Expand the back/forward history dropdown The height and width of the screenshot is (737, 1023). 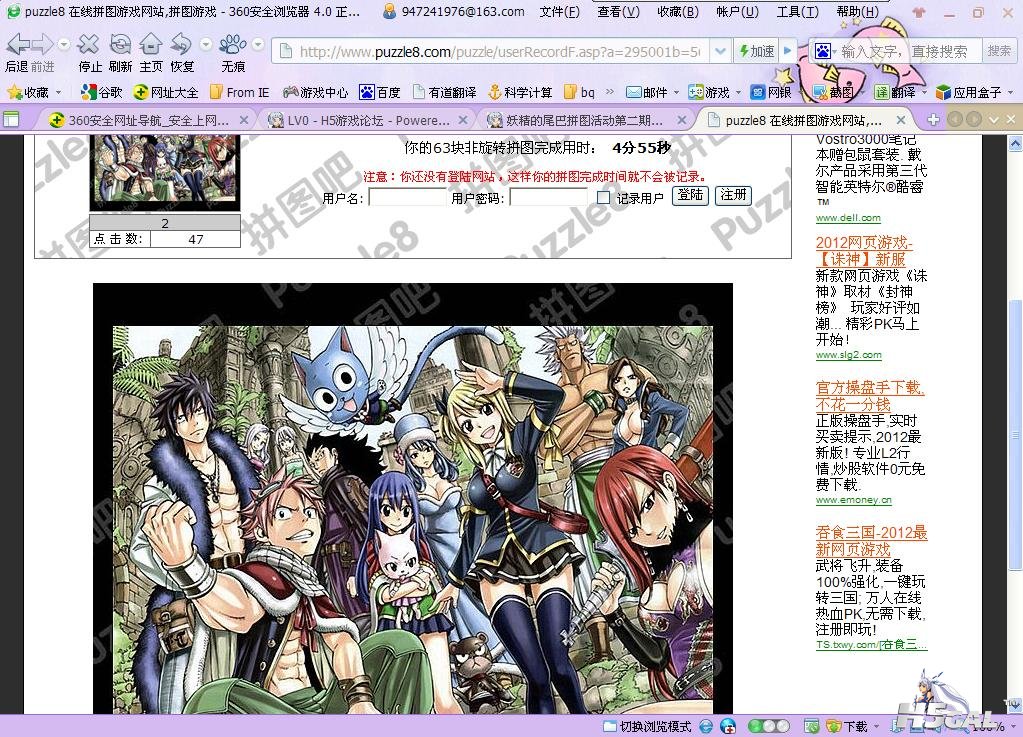point(64,44)
